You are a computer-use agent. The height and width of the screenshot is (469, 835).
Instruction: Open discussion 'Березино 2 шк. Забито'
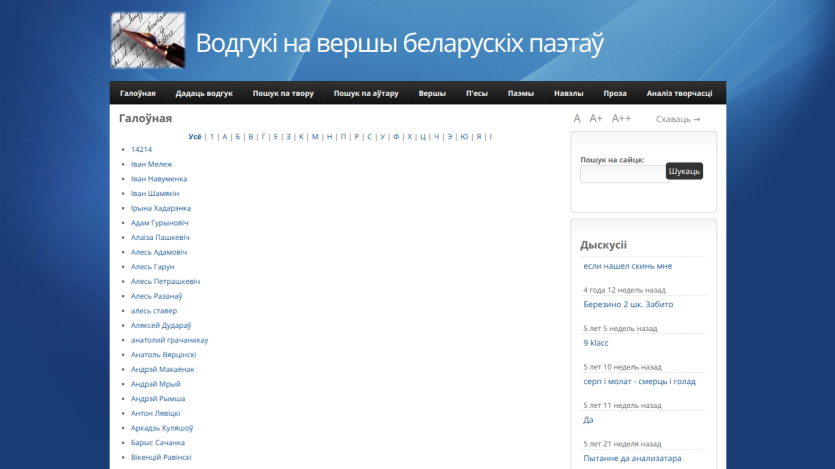[628, 305]
